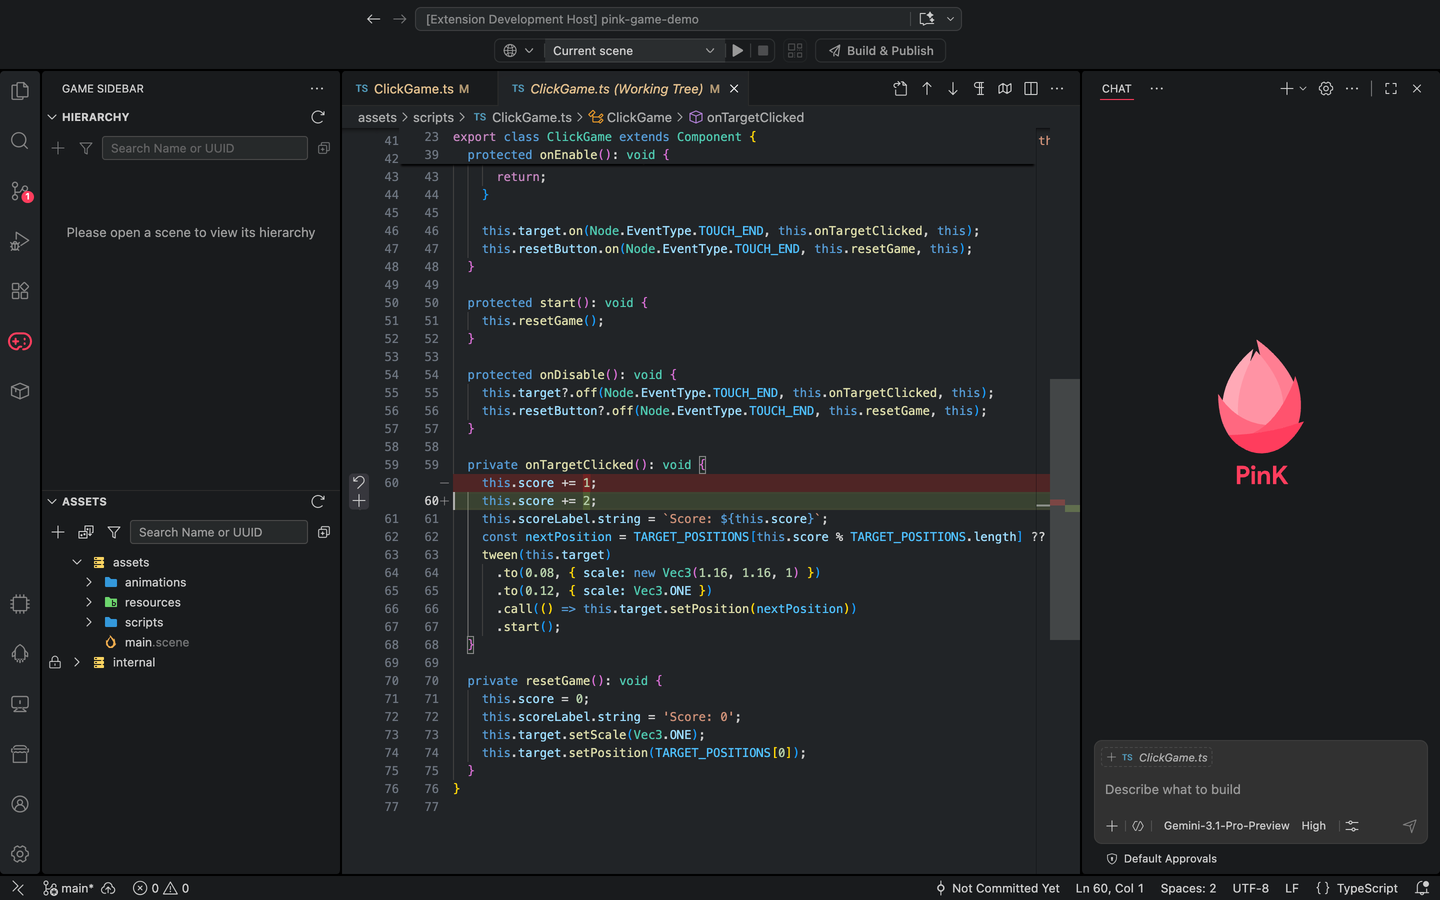Open the Gemini-3.1-Pro-Preview model picker
1440x900 pixels.
pos(1226,826)
